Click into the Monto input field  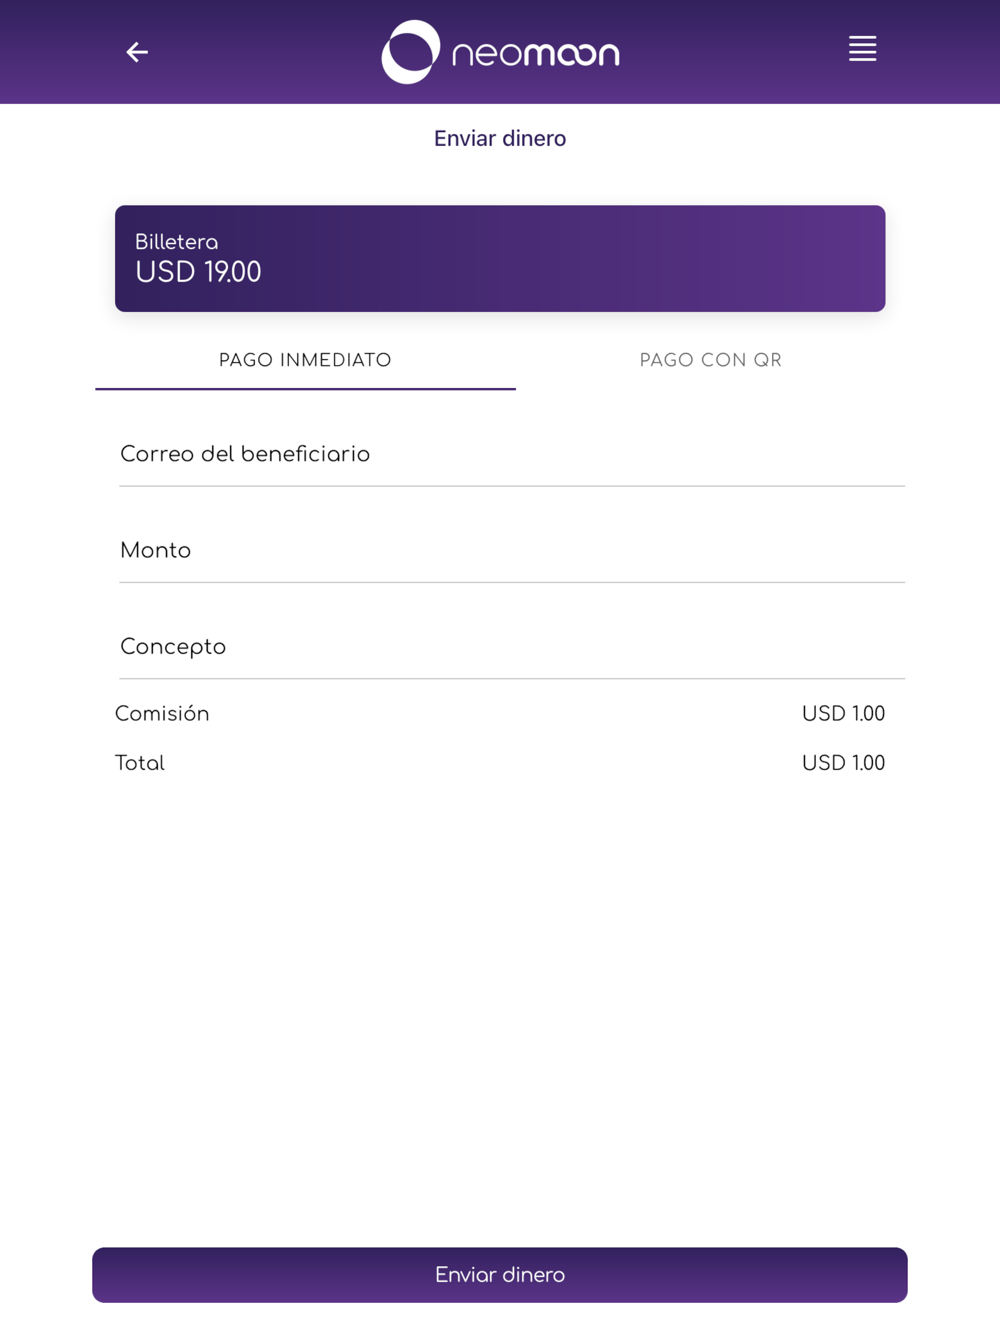coord(512,551)
